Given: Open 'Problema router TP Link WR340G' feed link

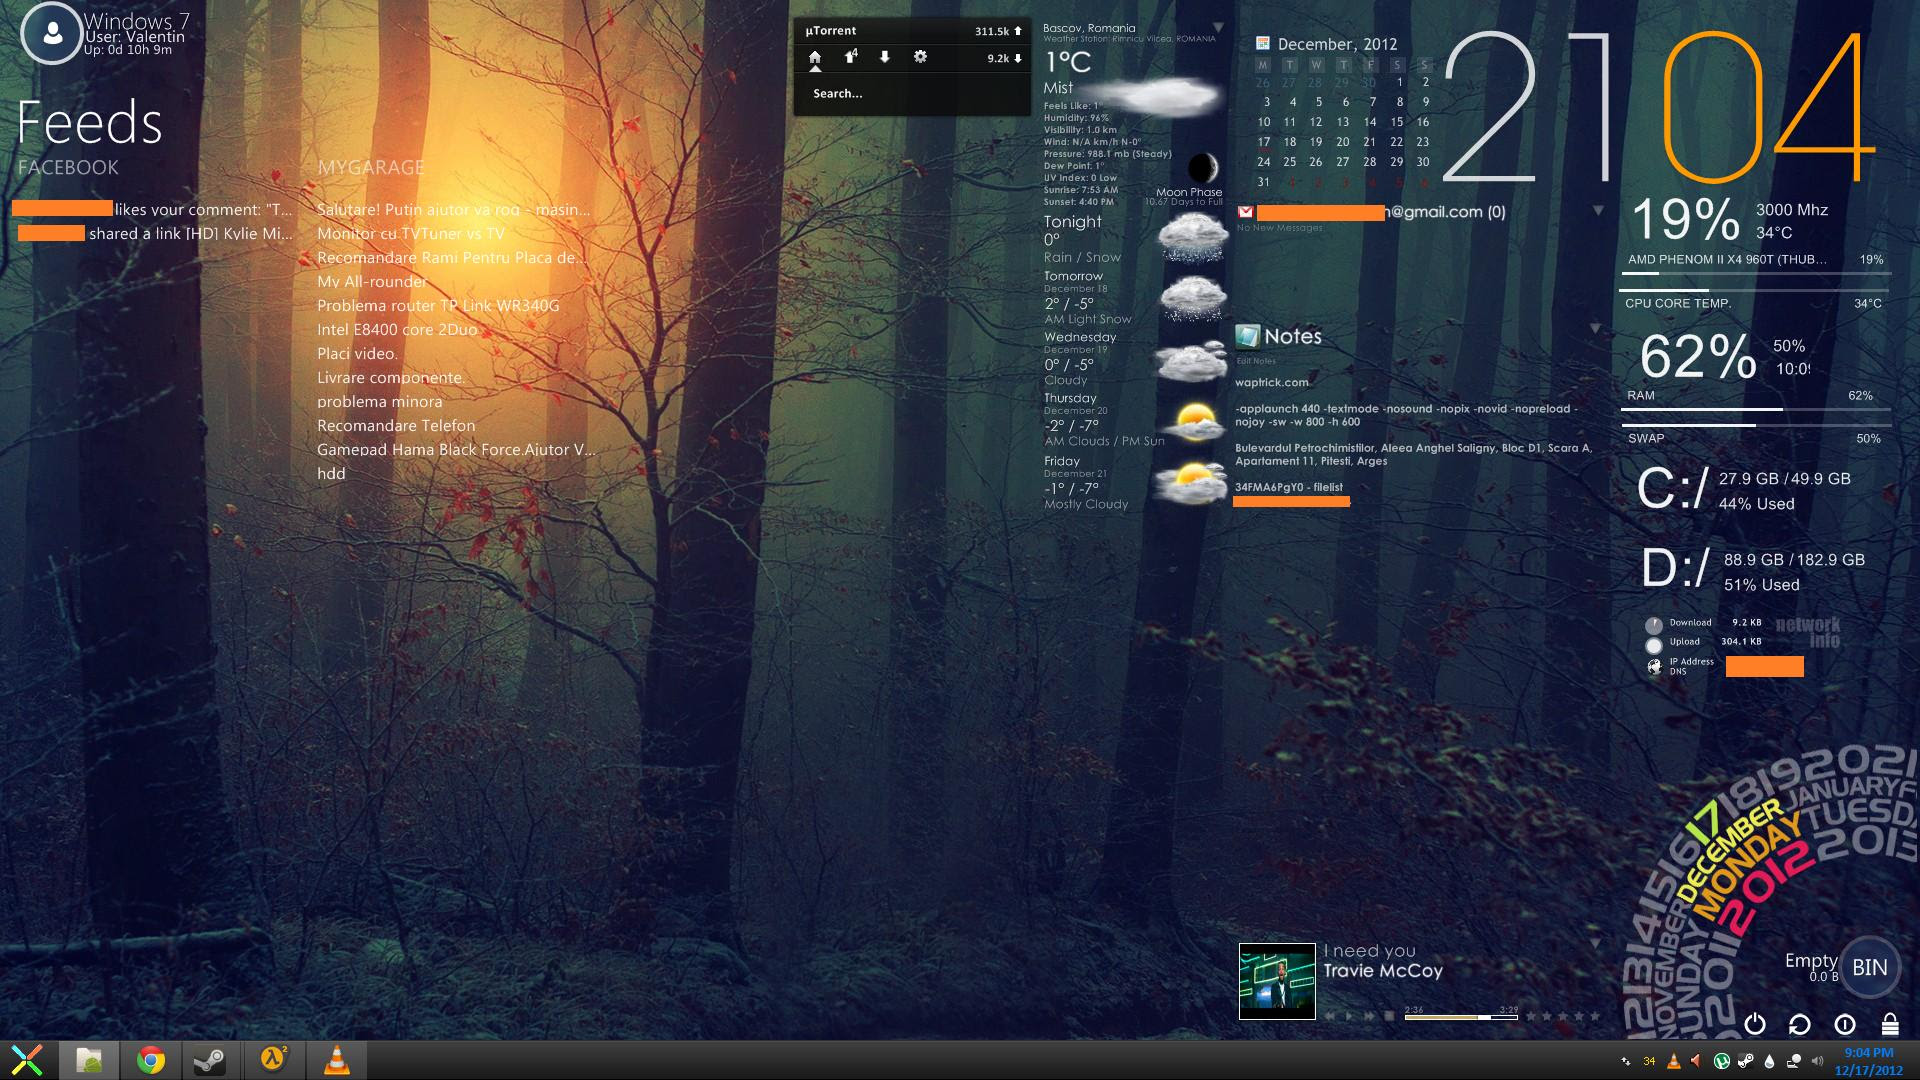Looking at the screenshot, I should (x=438, y=306).
